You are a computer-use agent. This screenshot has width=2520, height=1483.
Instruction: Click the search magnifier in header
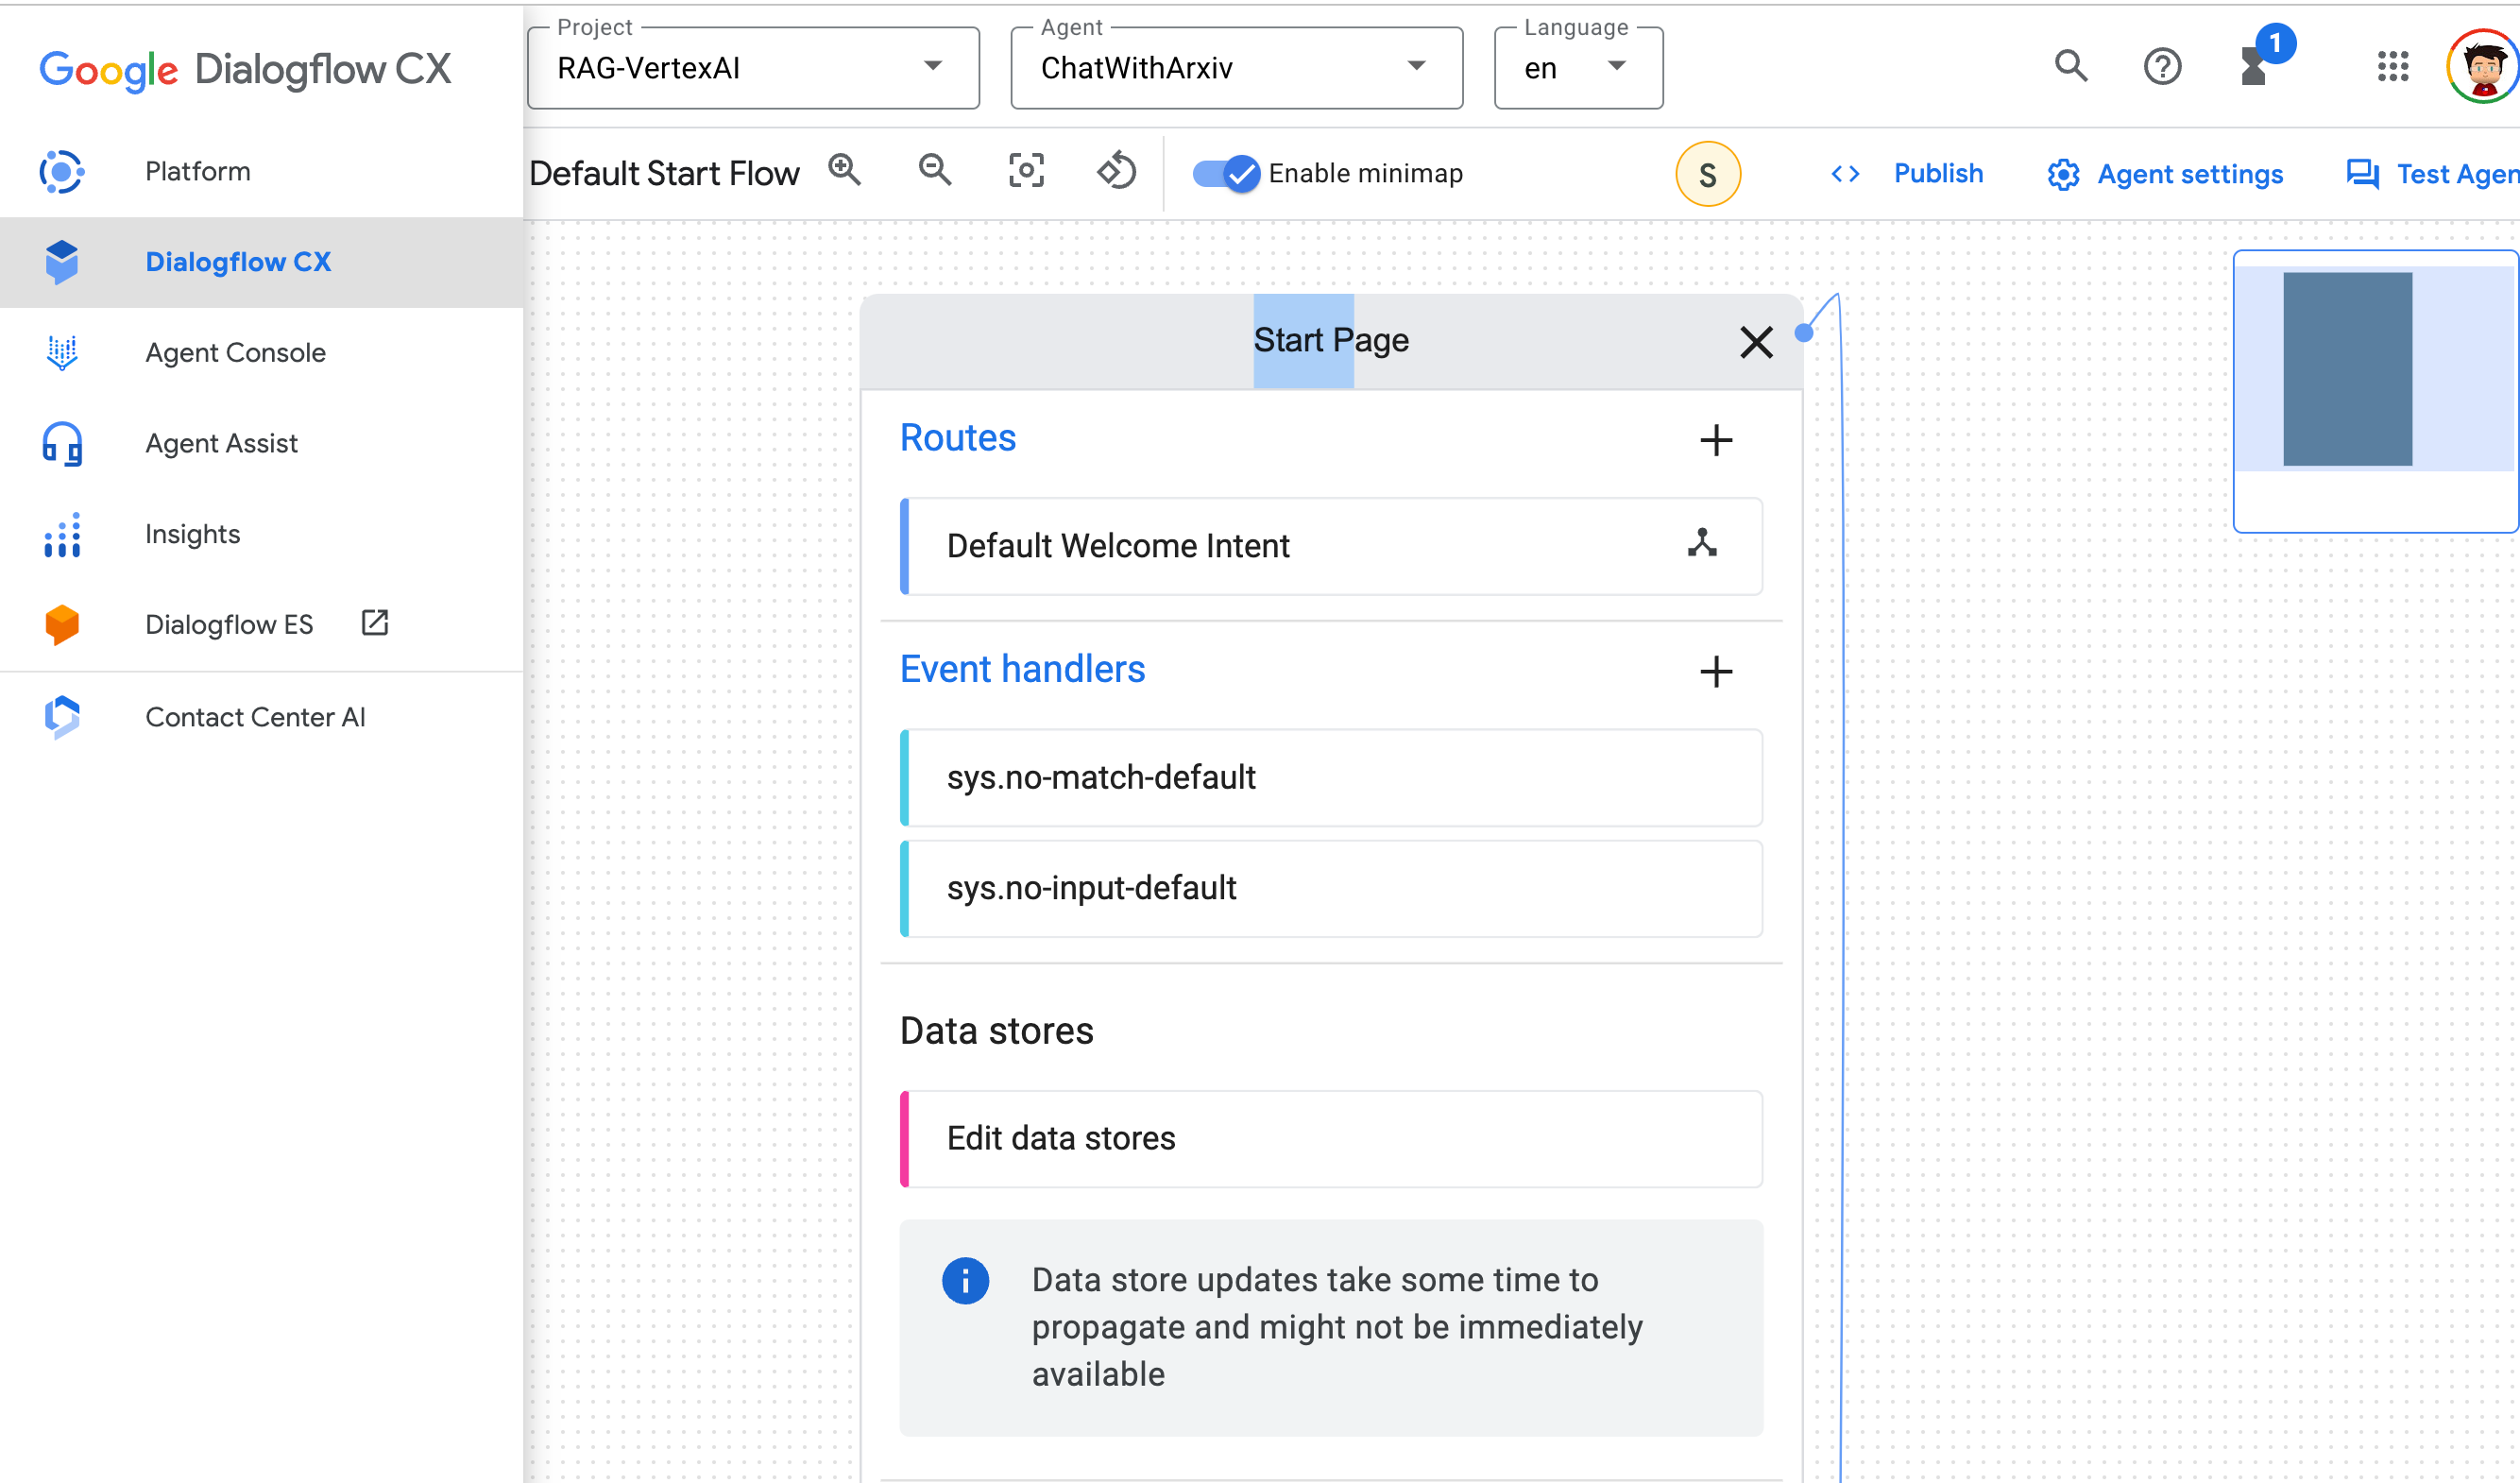coord(2071,67)
